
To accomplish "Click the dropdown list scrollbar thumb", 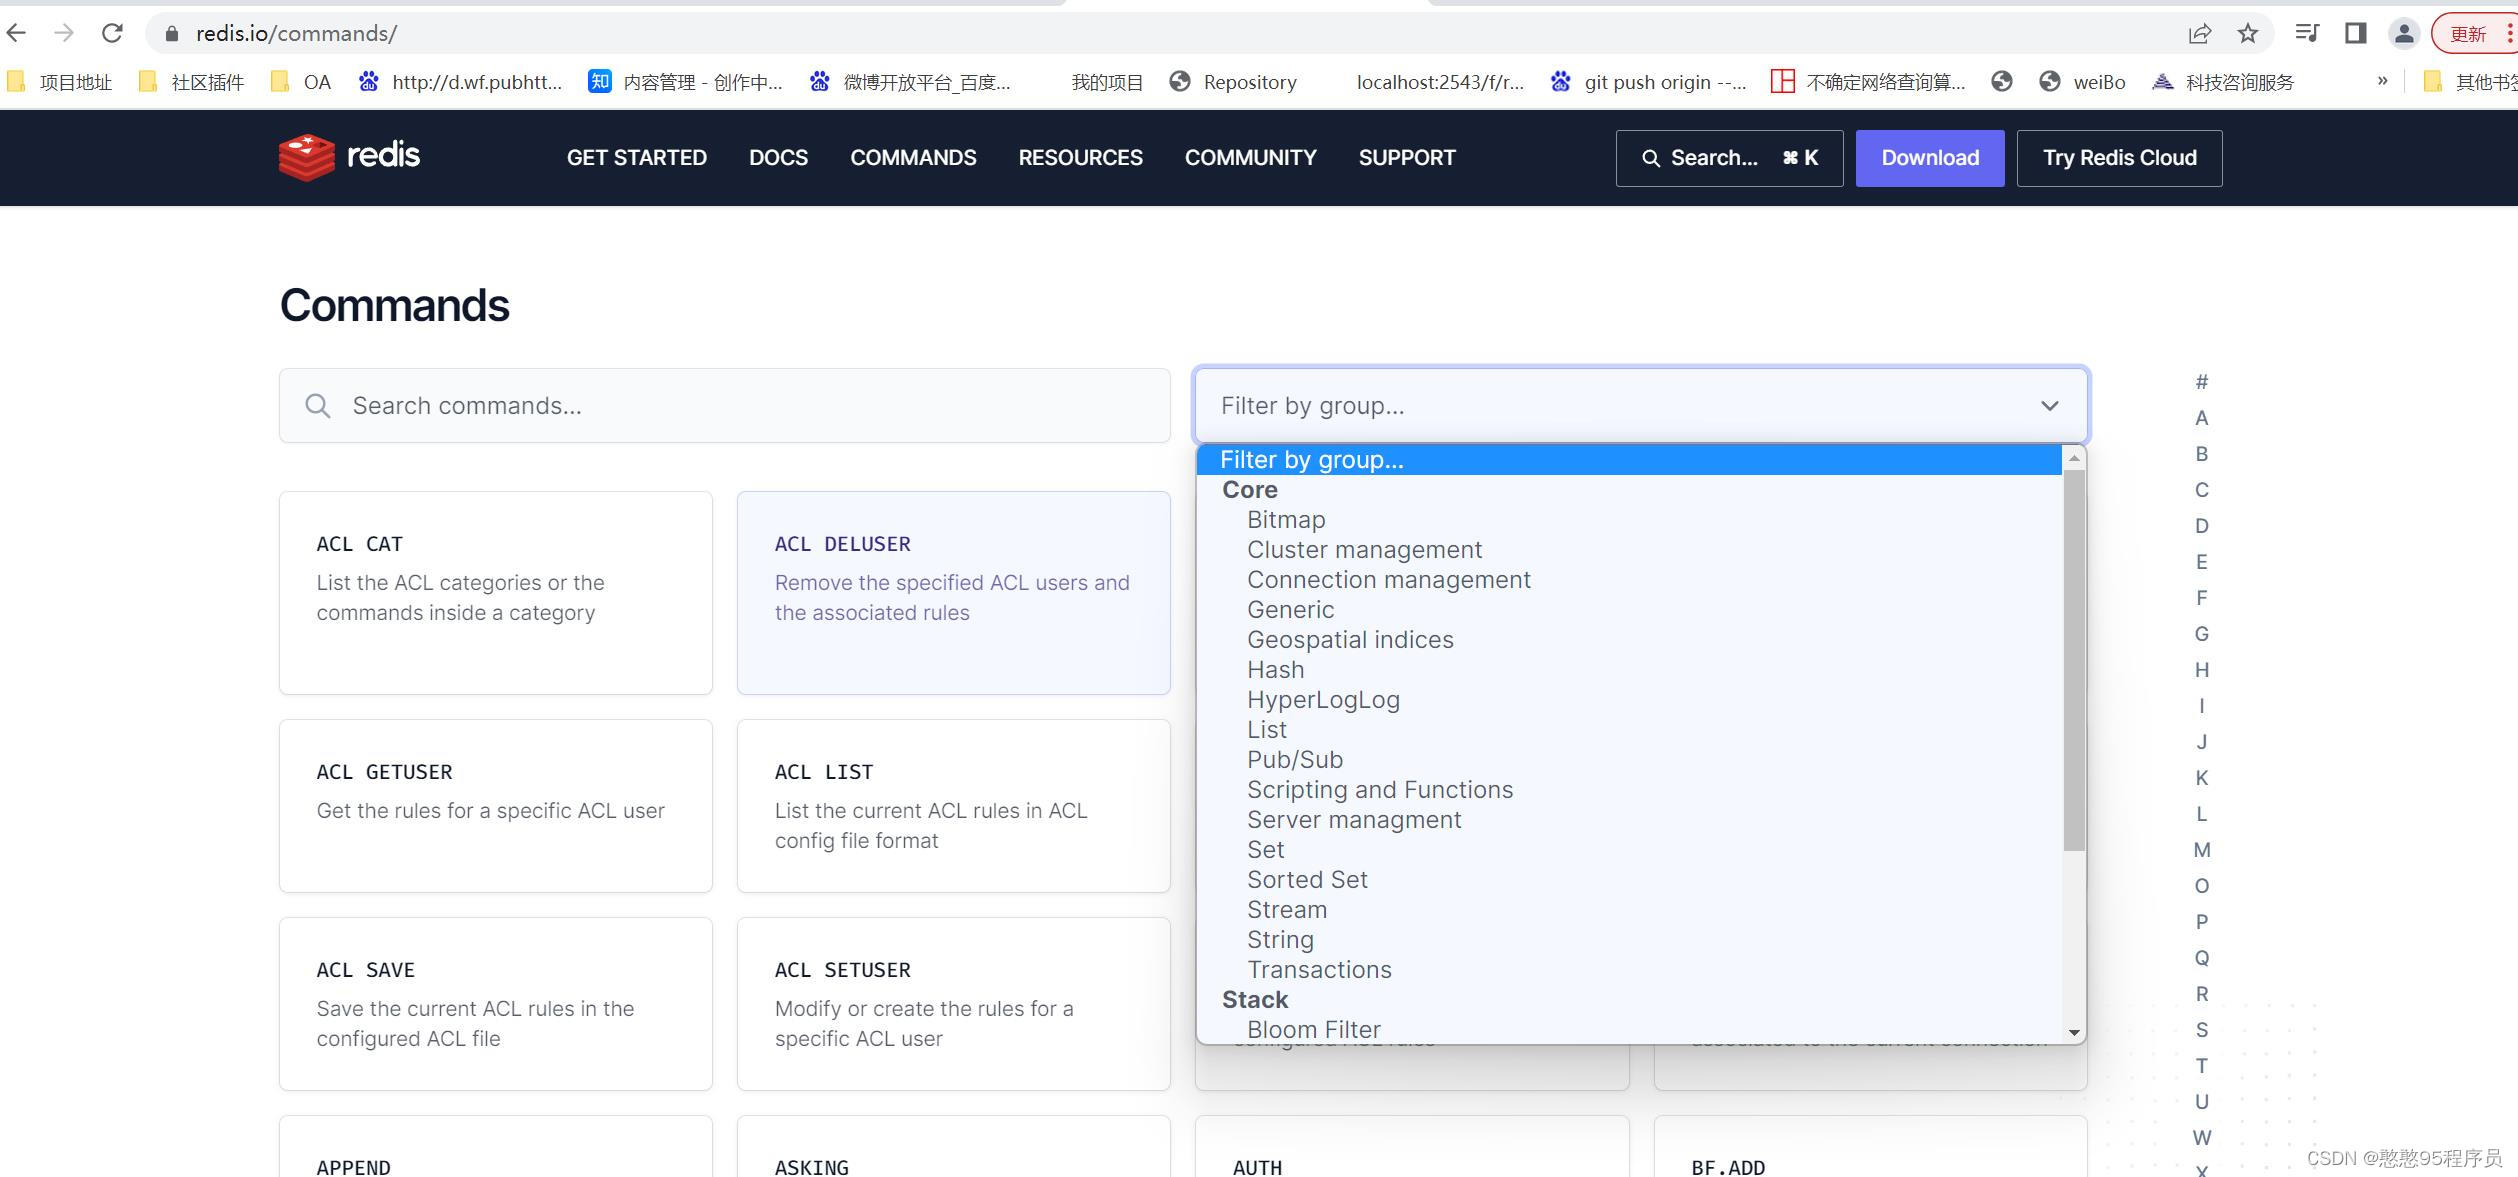I will (2074, 660).
